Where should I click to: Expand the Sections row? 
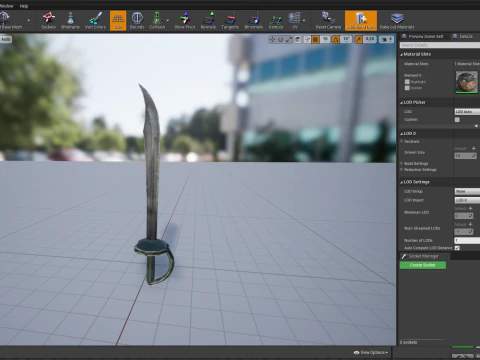point(401,142)
